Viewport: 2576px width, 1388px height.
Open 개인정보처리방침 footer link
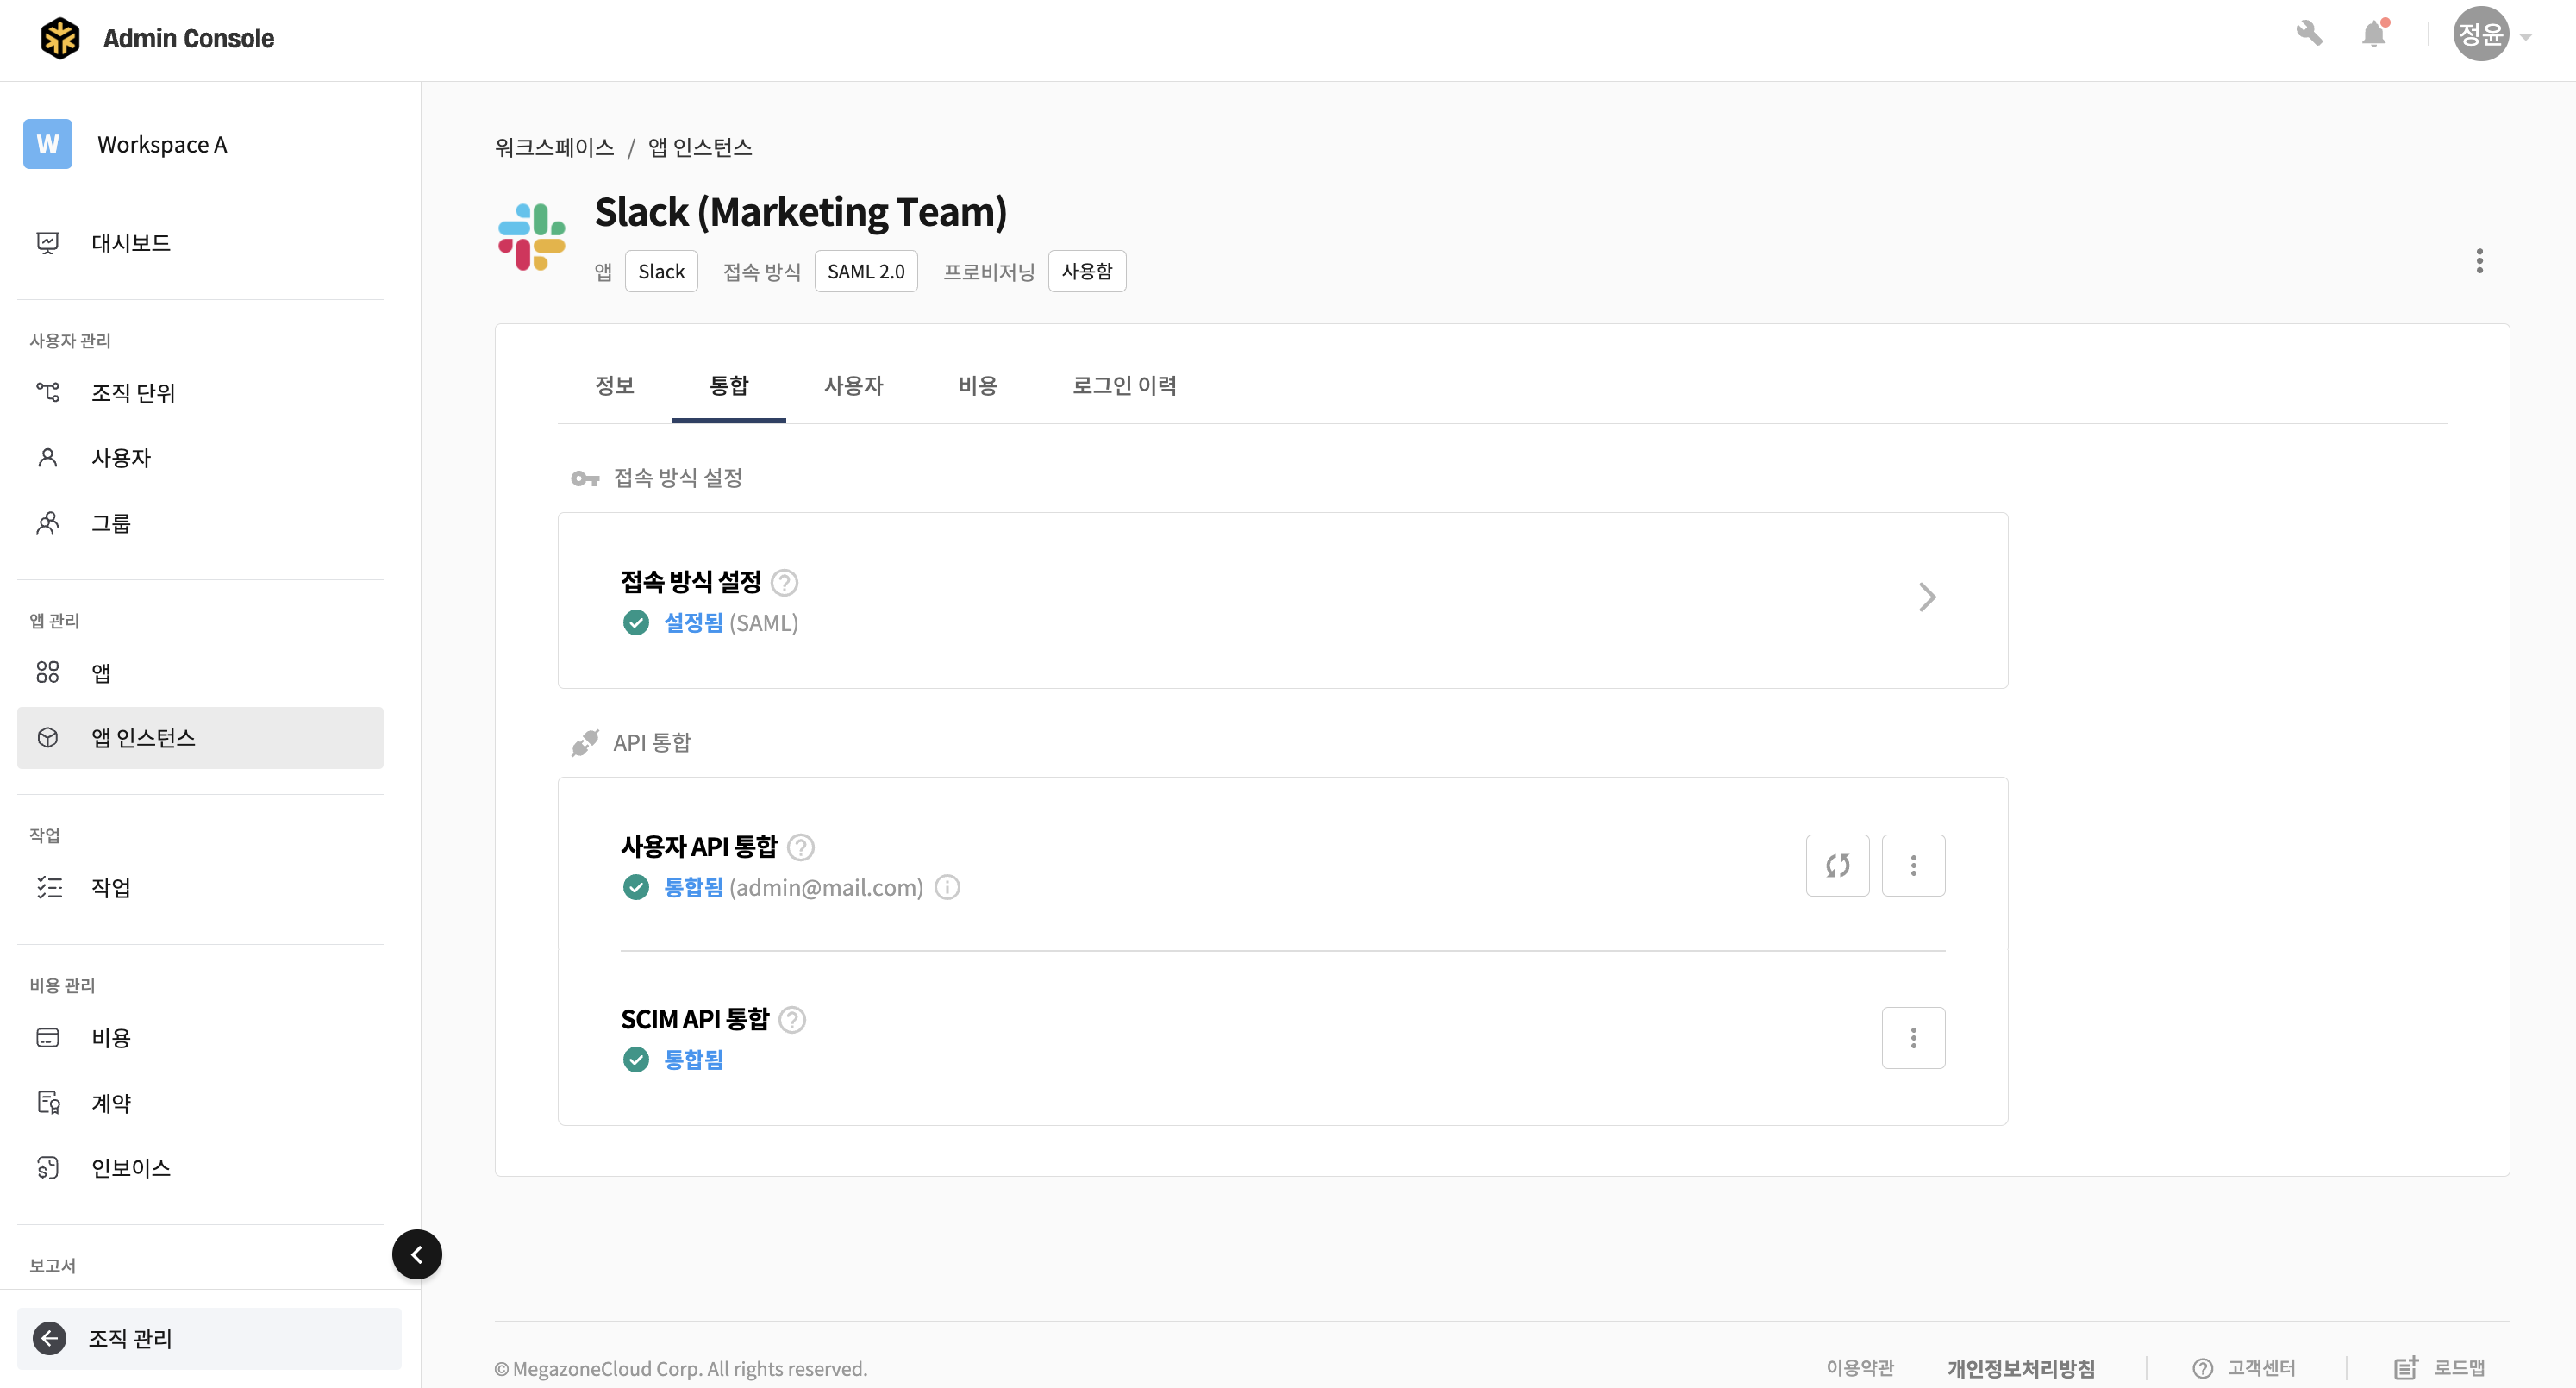pyautogui.click(x=2020, y=1368)
